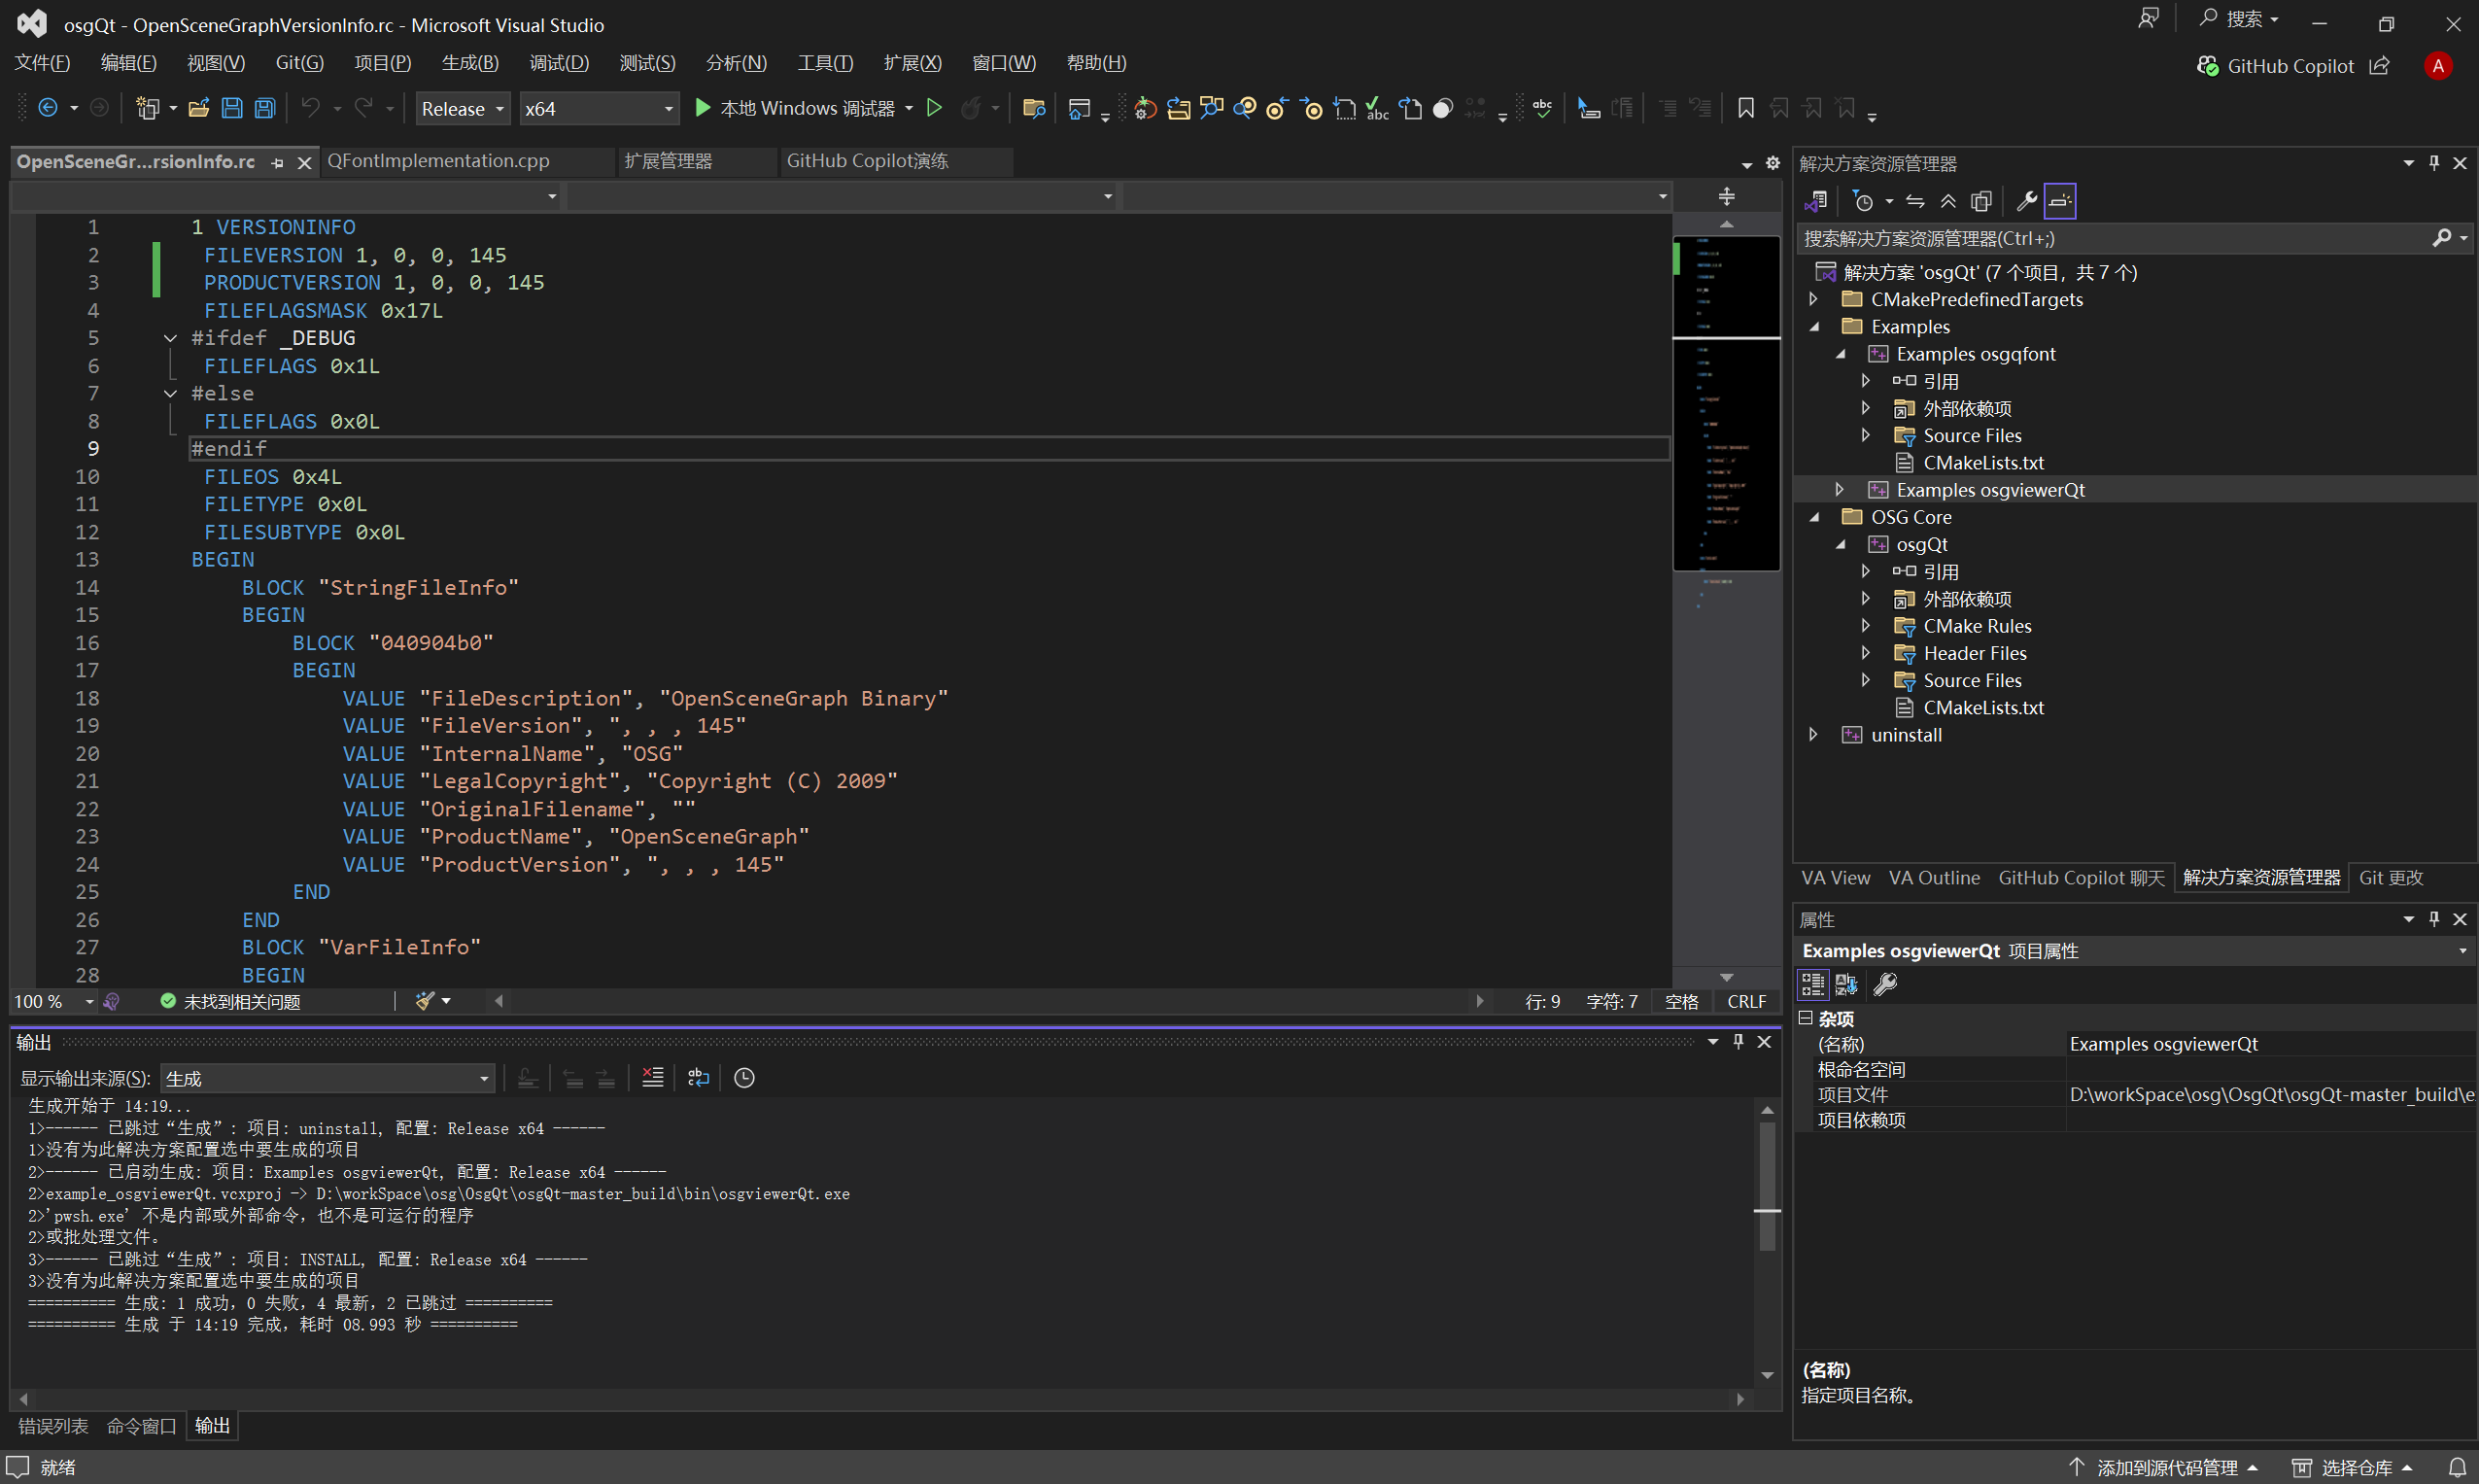The width and height of the screenshot is (2479, 1484).
Task: Pin the Solution Explorer panel
Action: pos(2434,163)
